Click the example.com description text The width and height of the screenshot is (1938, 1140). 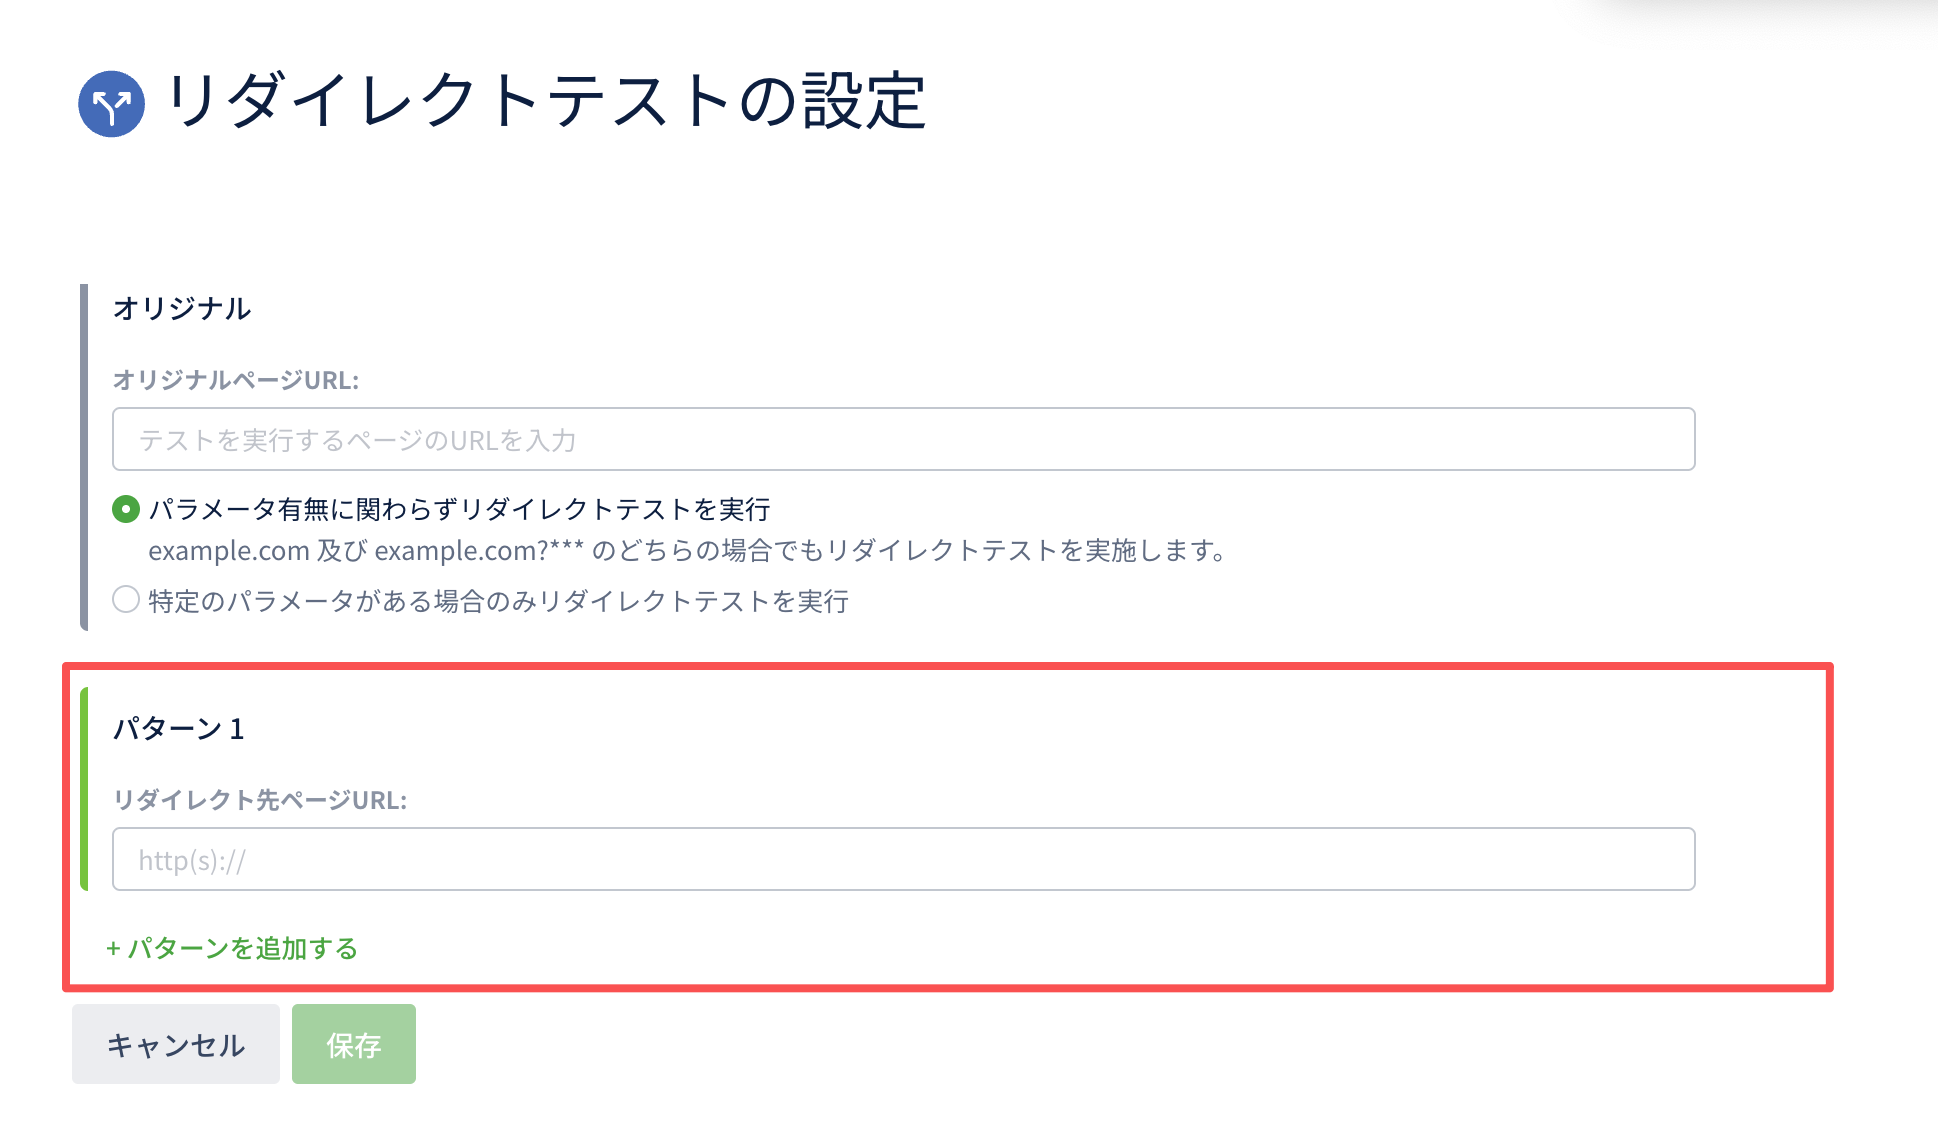click(686, 551)
